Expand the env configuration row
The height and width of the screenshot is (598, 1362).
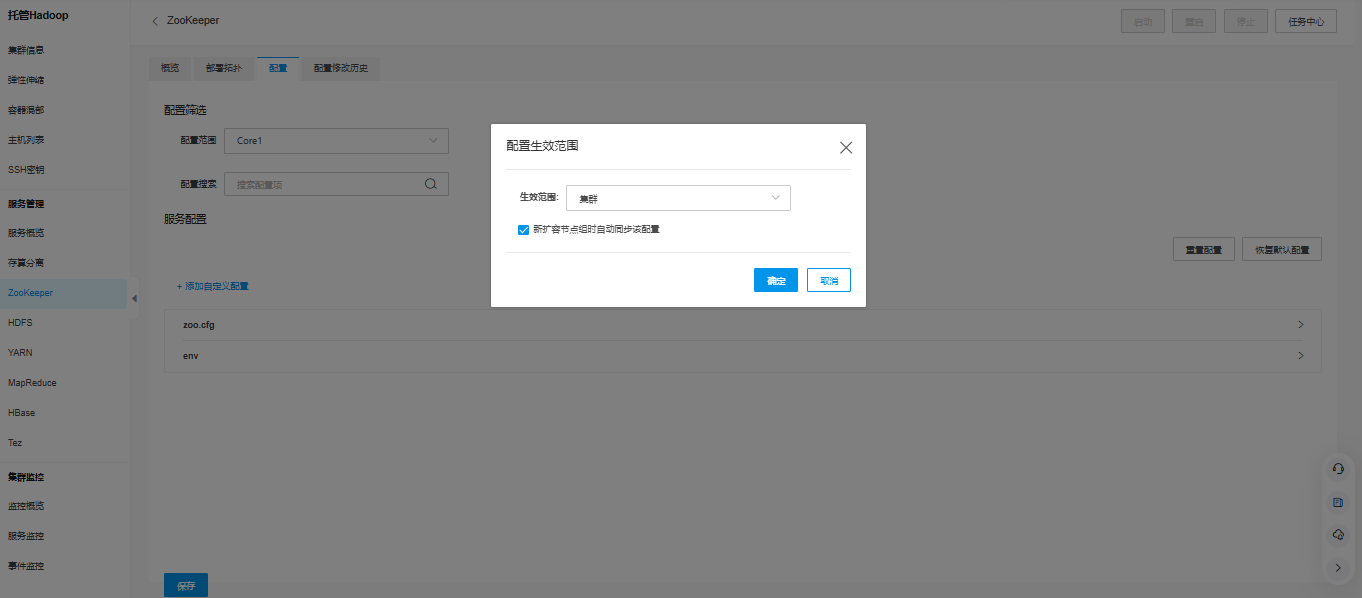[x=742, y=356]
